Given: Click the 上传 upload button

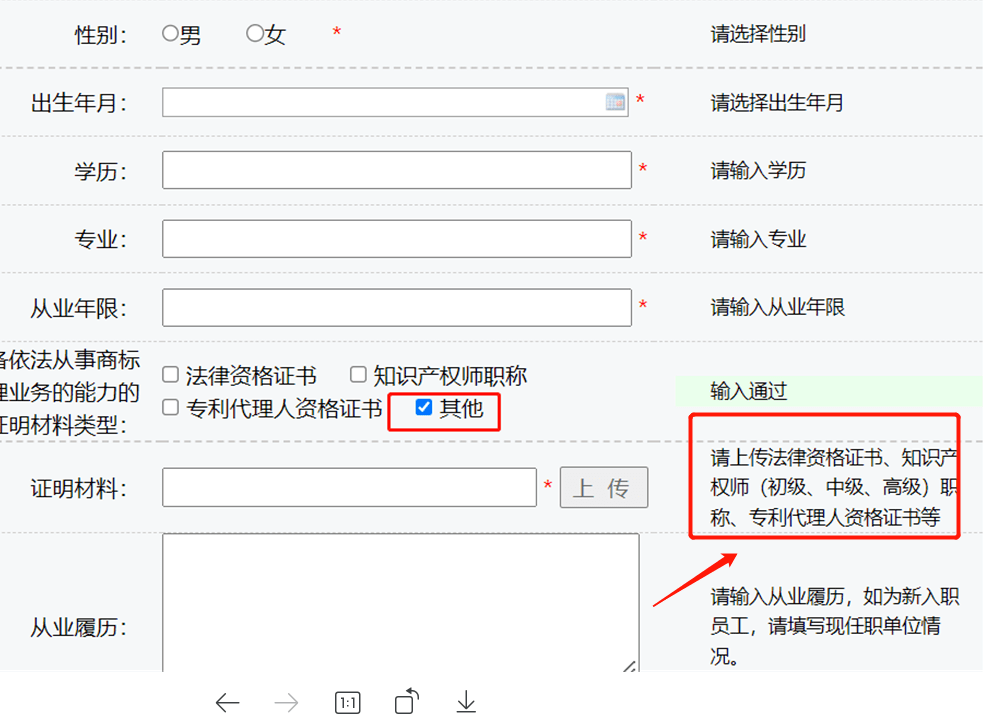Looking at the screenshot, I should [604, 487].
